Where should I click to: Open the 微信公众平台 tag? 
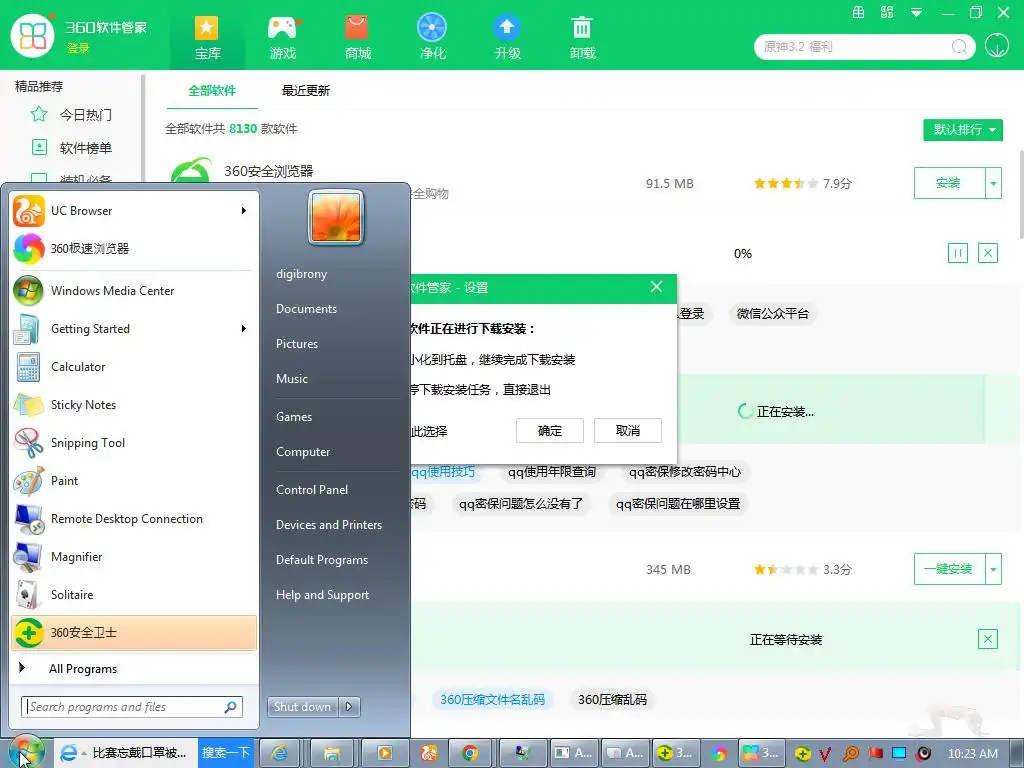click(x=773, y=313)
